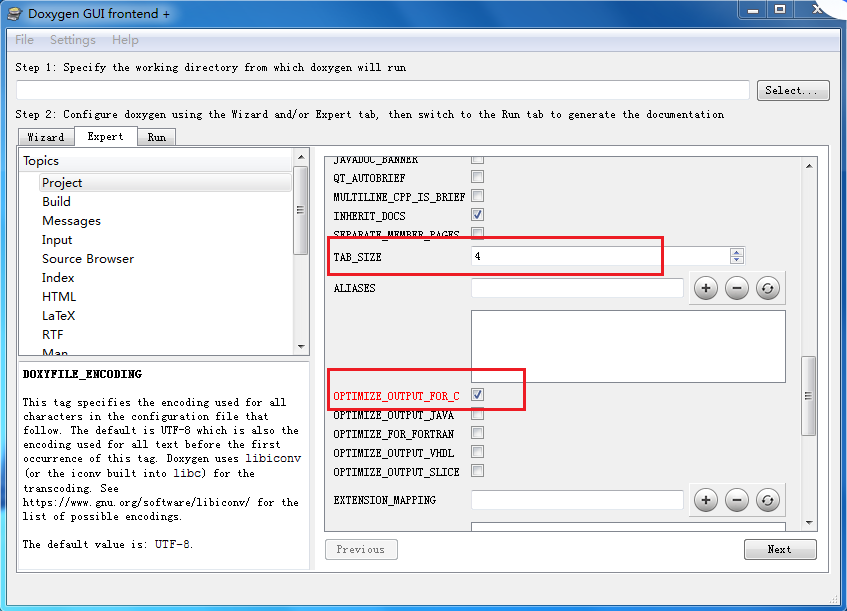
Task: Open the Help menu
Action: 125,40
